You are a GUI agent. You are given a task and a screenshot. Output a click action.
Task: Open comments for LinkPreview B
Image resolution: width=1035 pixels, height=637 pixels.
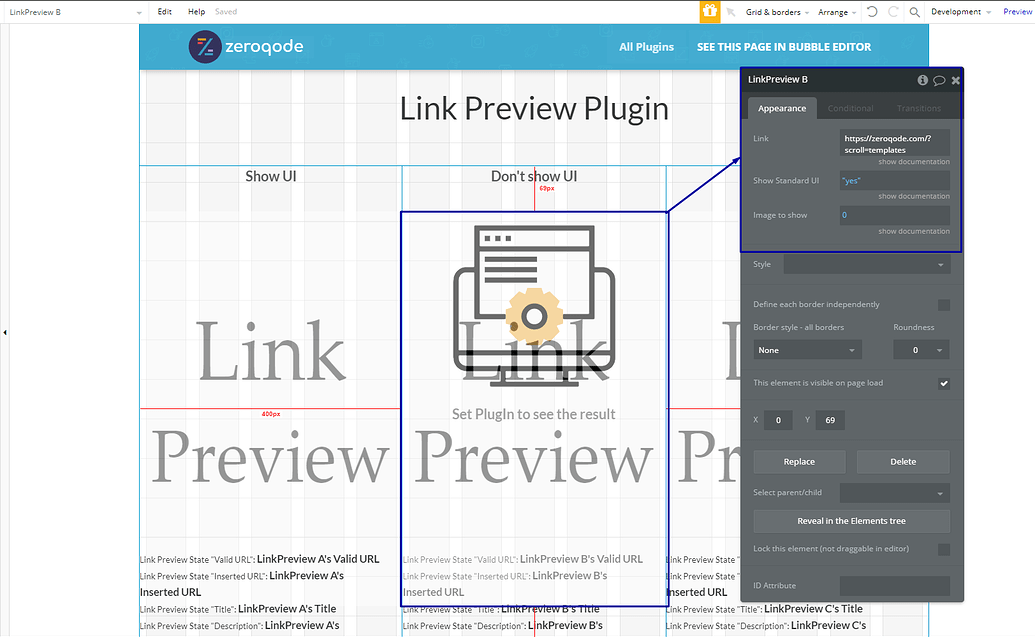939,80
